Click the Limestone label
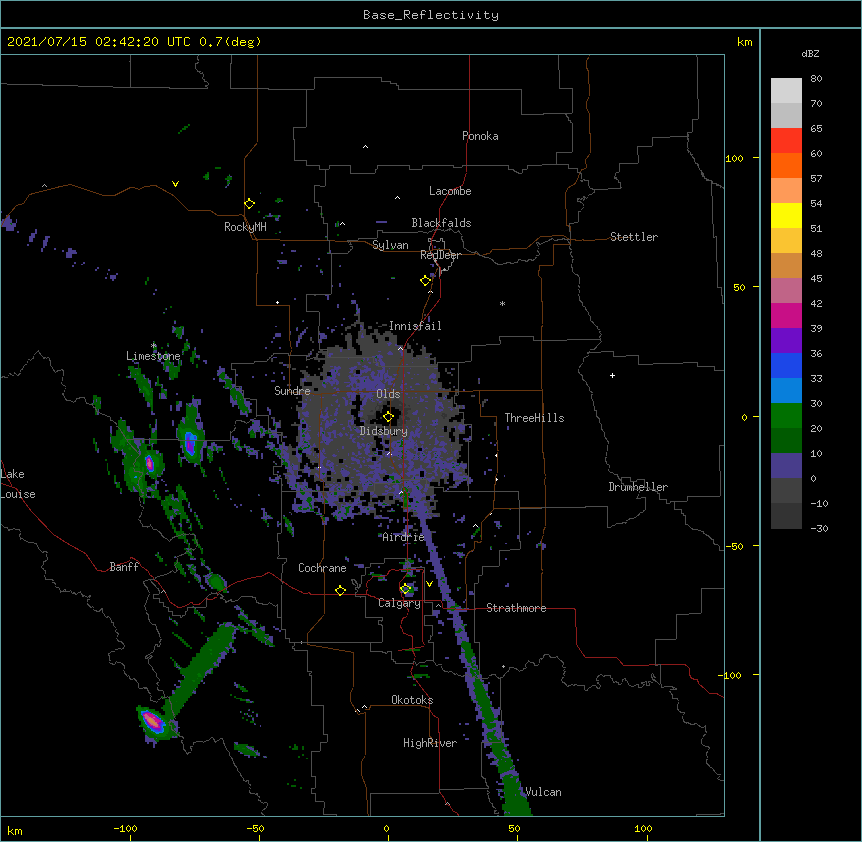Screen dimensions: 862x842 pos(153,356)
